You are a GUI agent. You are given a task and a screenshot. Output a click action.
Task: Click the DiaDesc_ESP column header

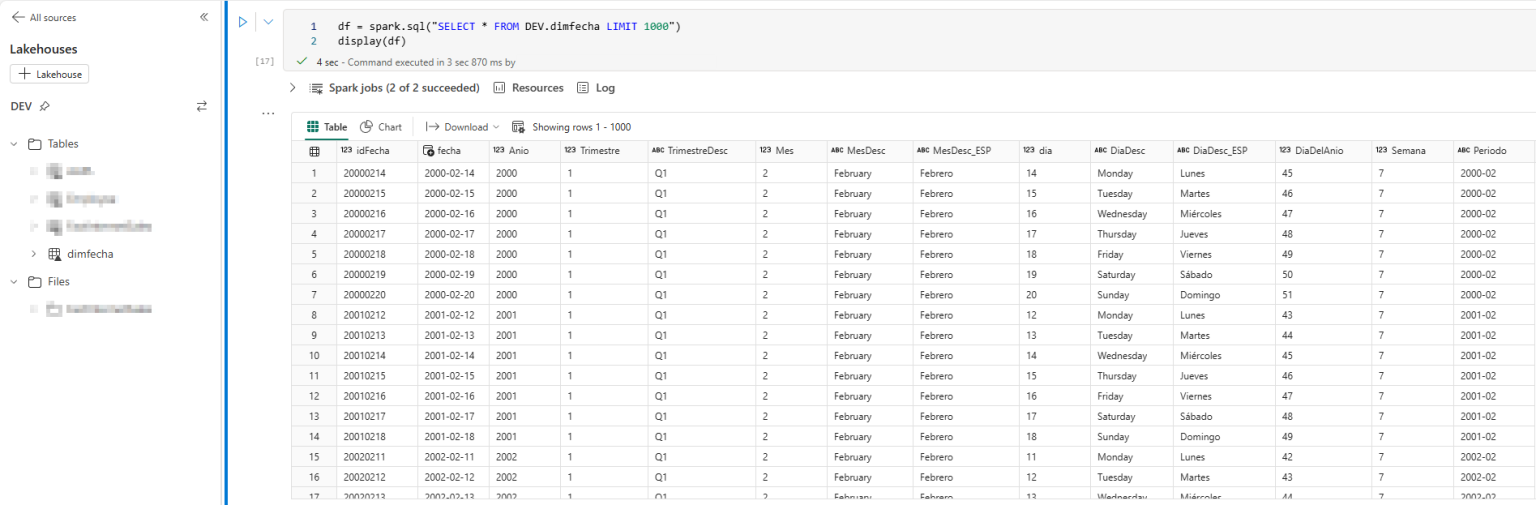click(1224, 151)
